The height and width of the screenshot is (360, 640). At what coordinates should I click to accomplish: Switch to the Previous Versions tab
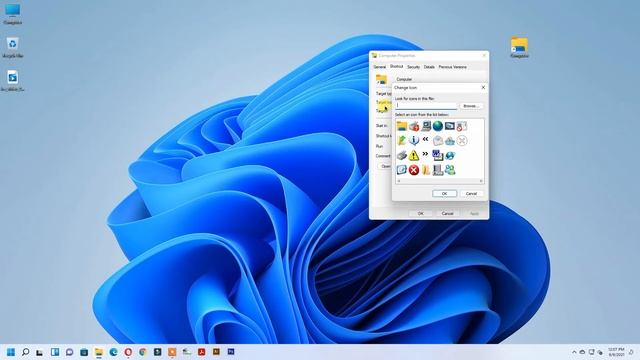pyautogui.click(x=453, y=67)
